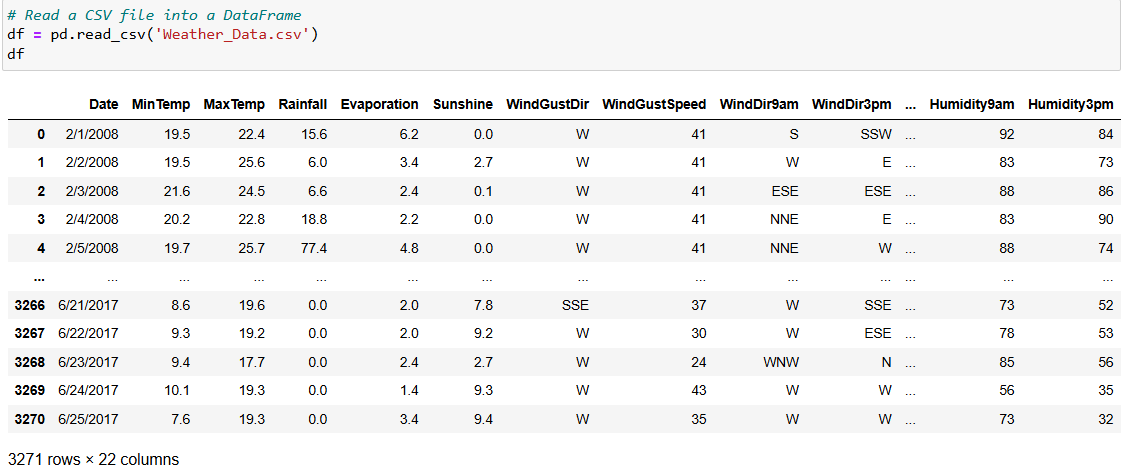Select the Humidity9am column header
Image resolution: width=1122 pixels, height=473 pixels.
[972, 104]
